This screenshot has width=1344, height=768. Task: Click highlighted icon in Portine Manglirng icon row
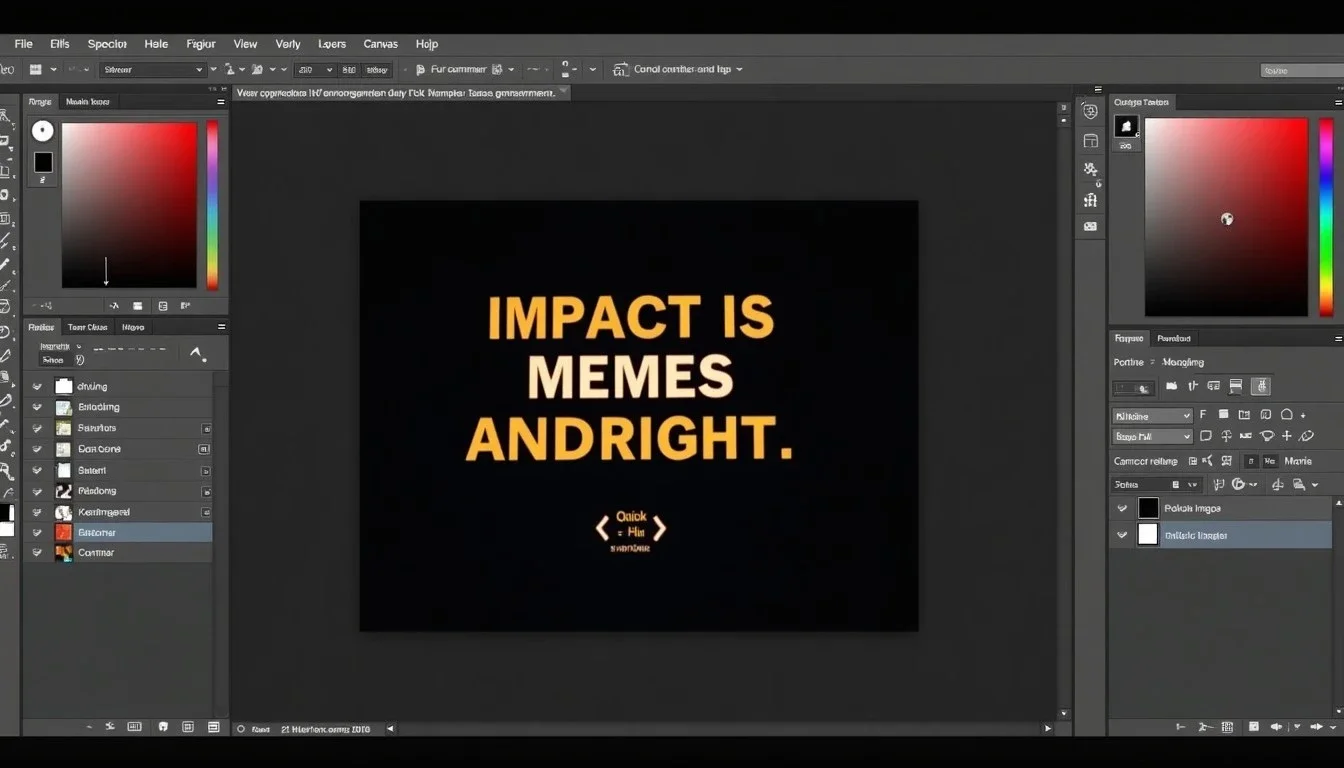point(1260,386)
